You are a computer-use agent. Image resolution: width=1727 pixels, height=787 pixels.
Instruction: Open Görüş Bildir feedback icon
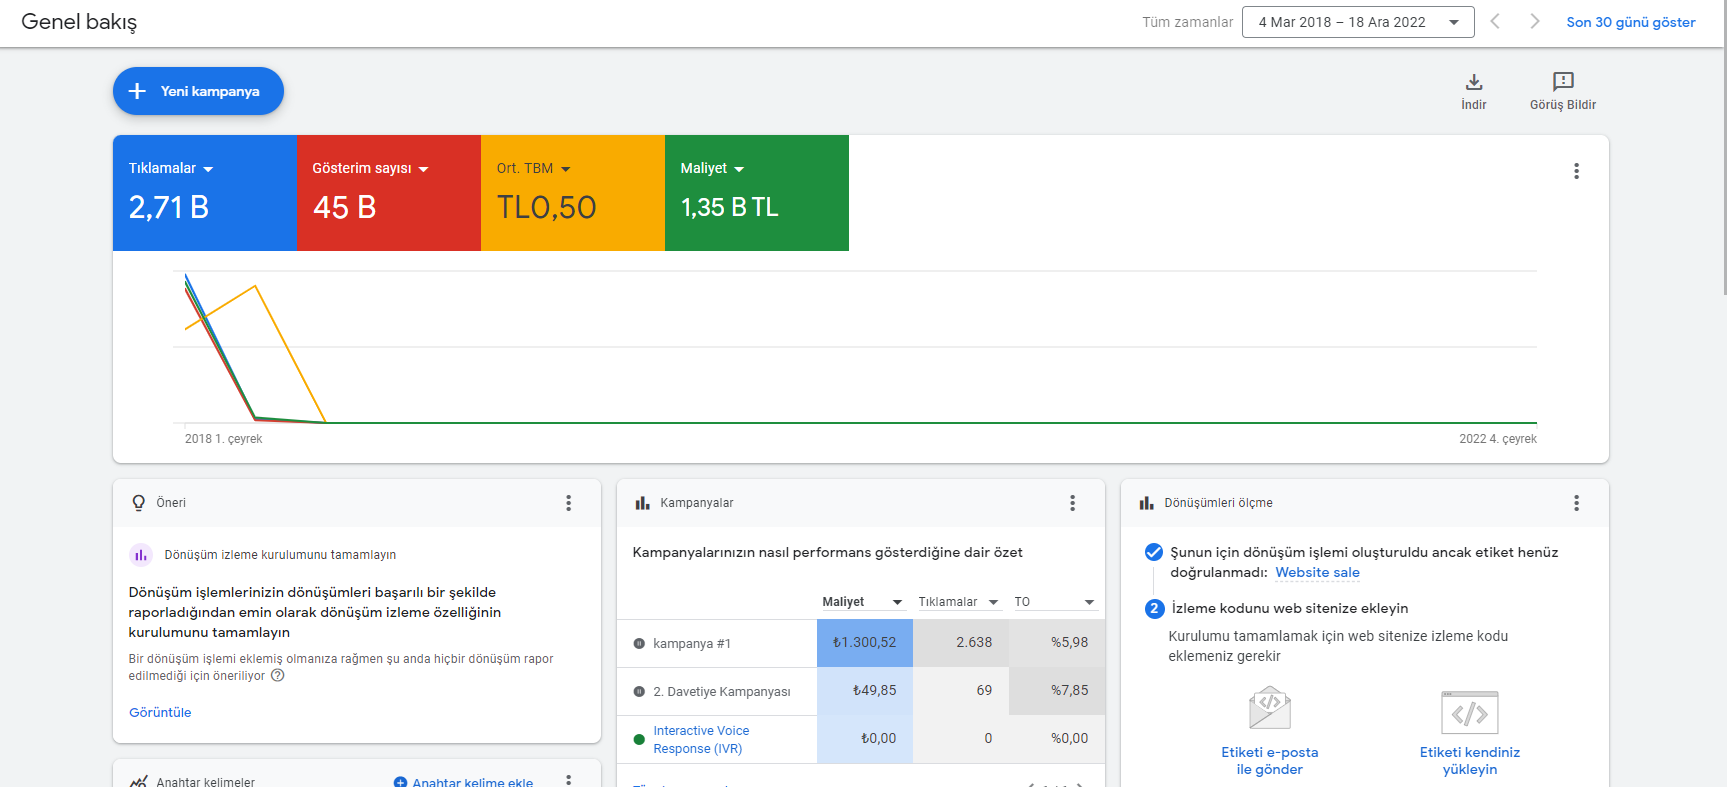coord(1562,91)
